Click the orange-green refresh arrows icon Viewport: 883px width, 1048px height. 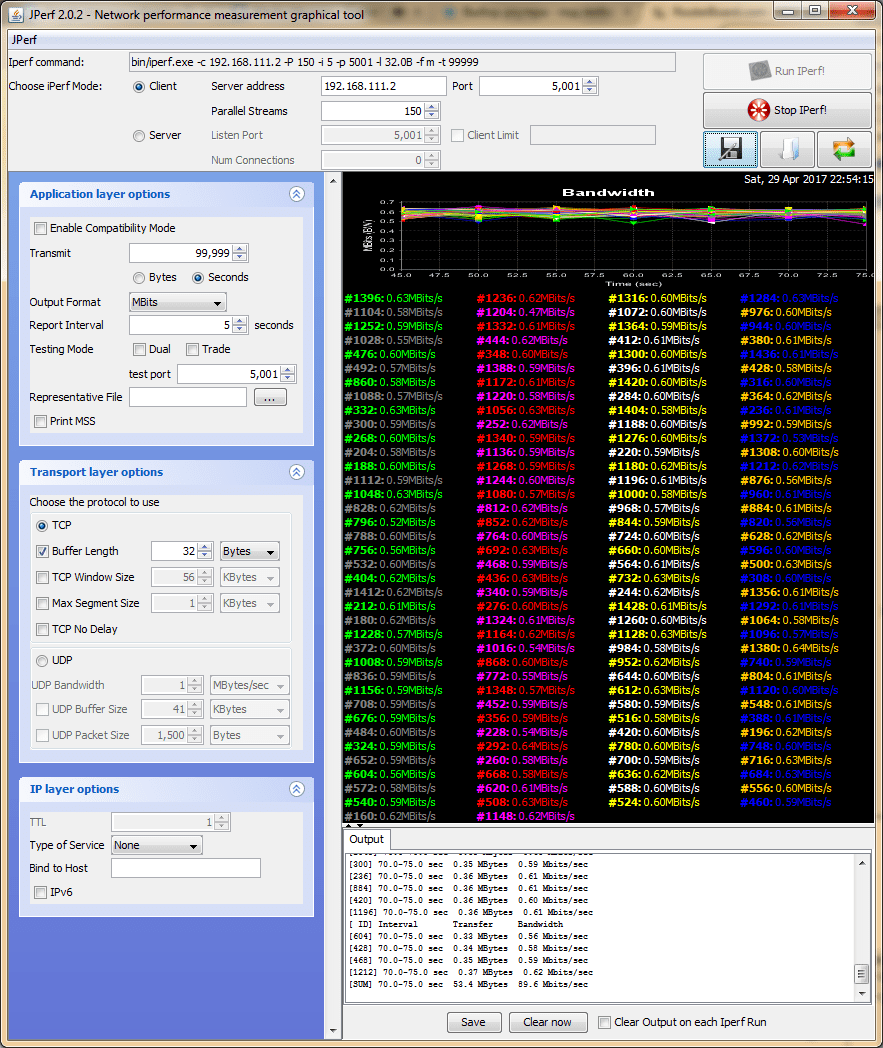coord(844,148)
